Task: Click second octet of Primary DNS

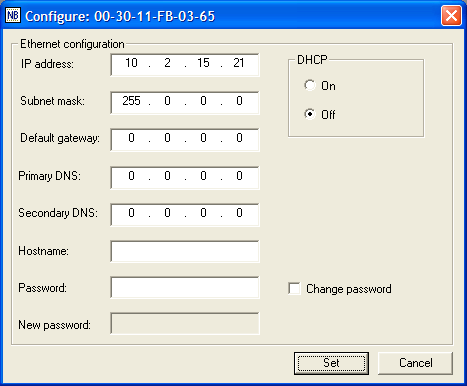Action: click(167, 176)
